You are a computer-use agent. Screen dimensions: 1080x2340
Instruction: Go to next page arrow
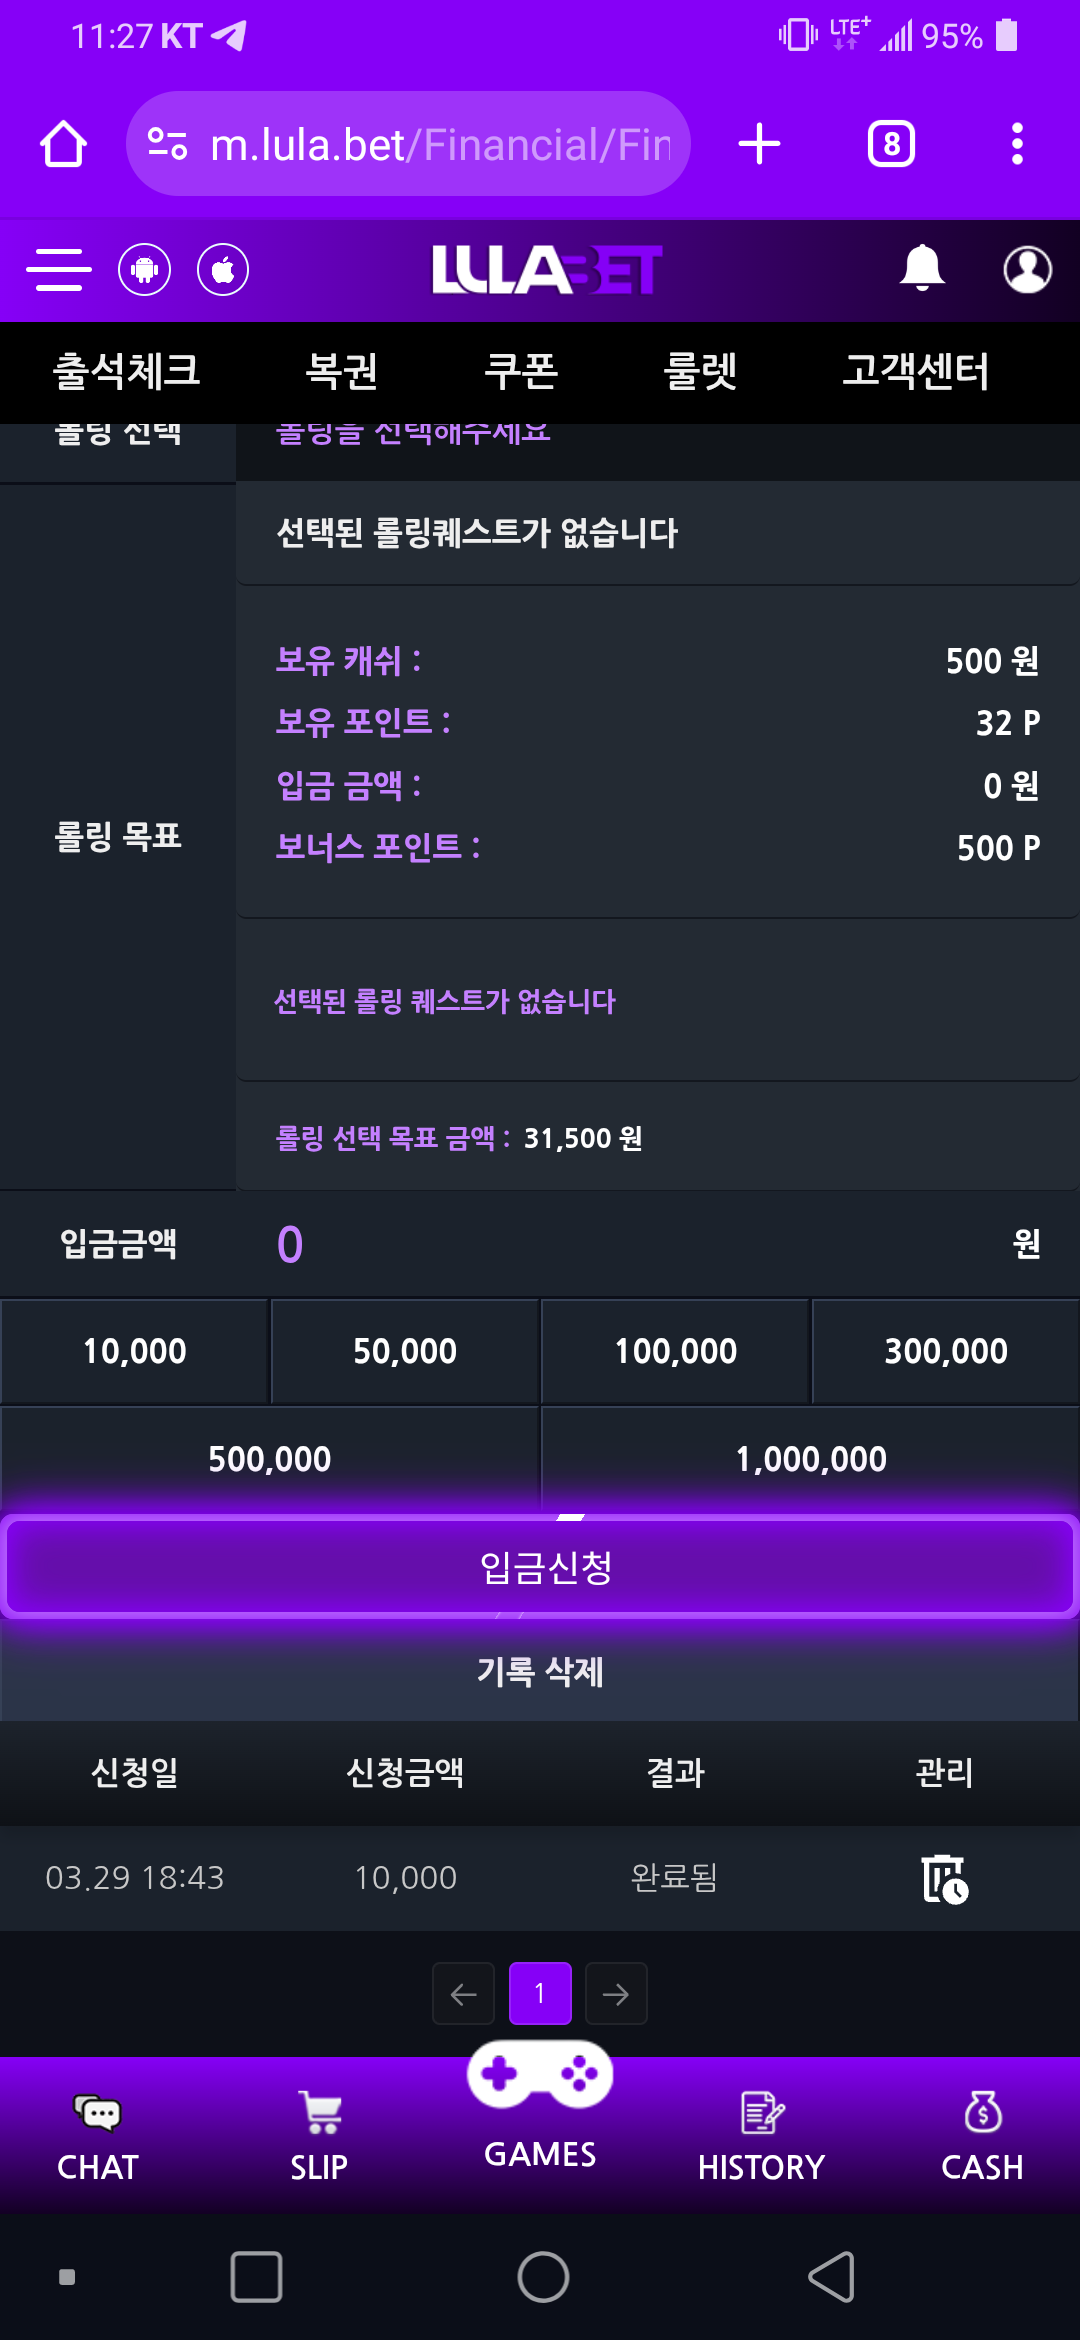tap(616, 1994)
